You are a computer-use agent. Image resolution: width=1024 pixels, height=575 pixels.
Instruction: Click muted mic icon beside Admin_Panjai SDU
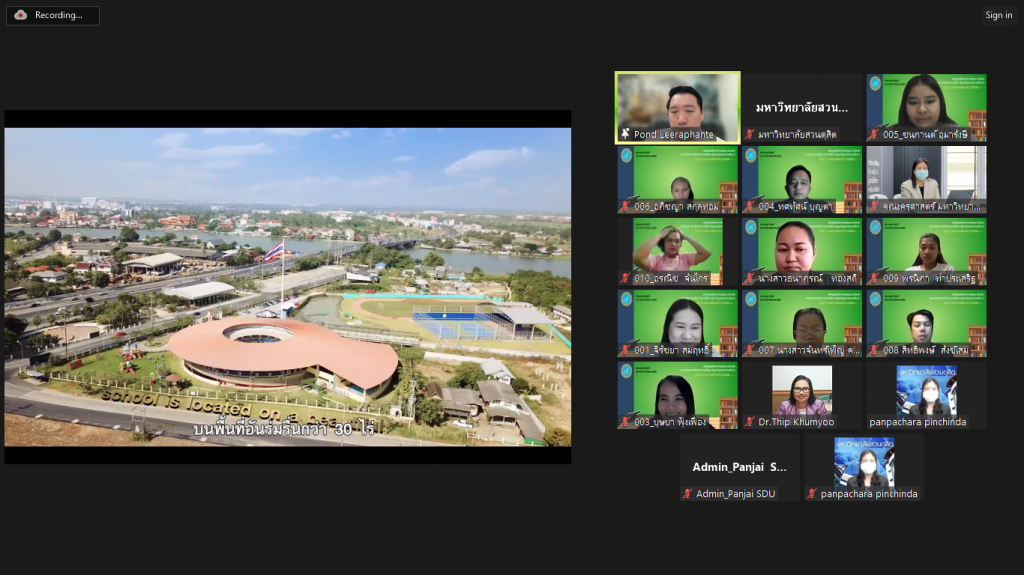pyautogui.click(x=687, y=493)
